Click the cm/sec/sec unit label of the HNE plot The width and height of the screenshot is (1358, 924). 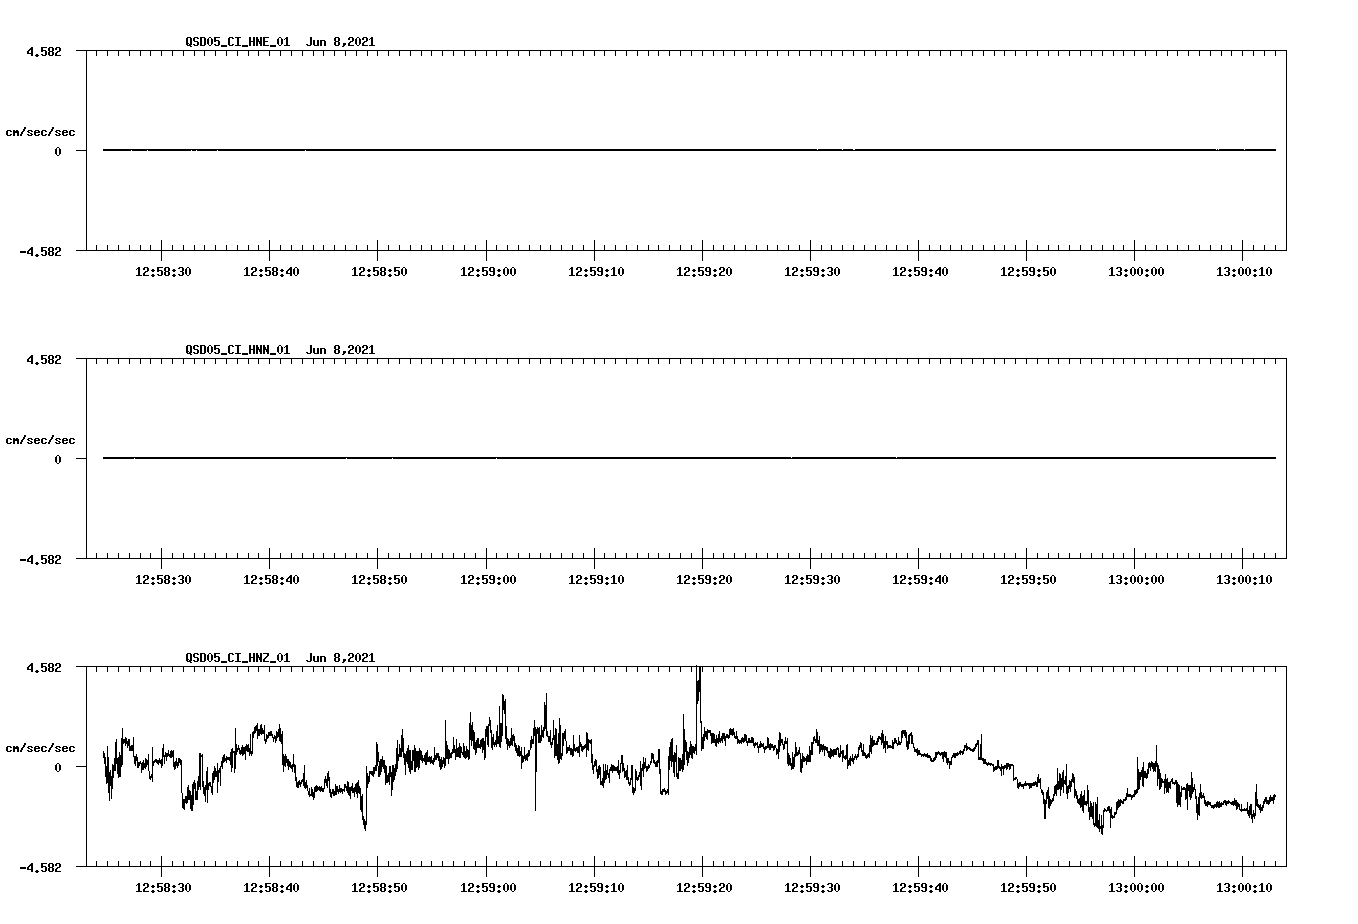(x=40, y=132)
